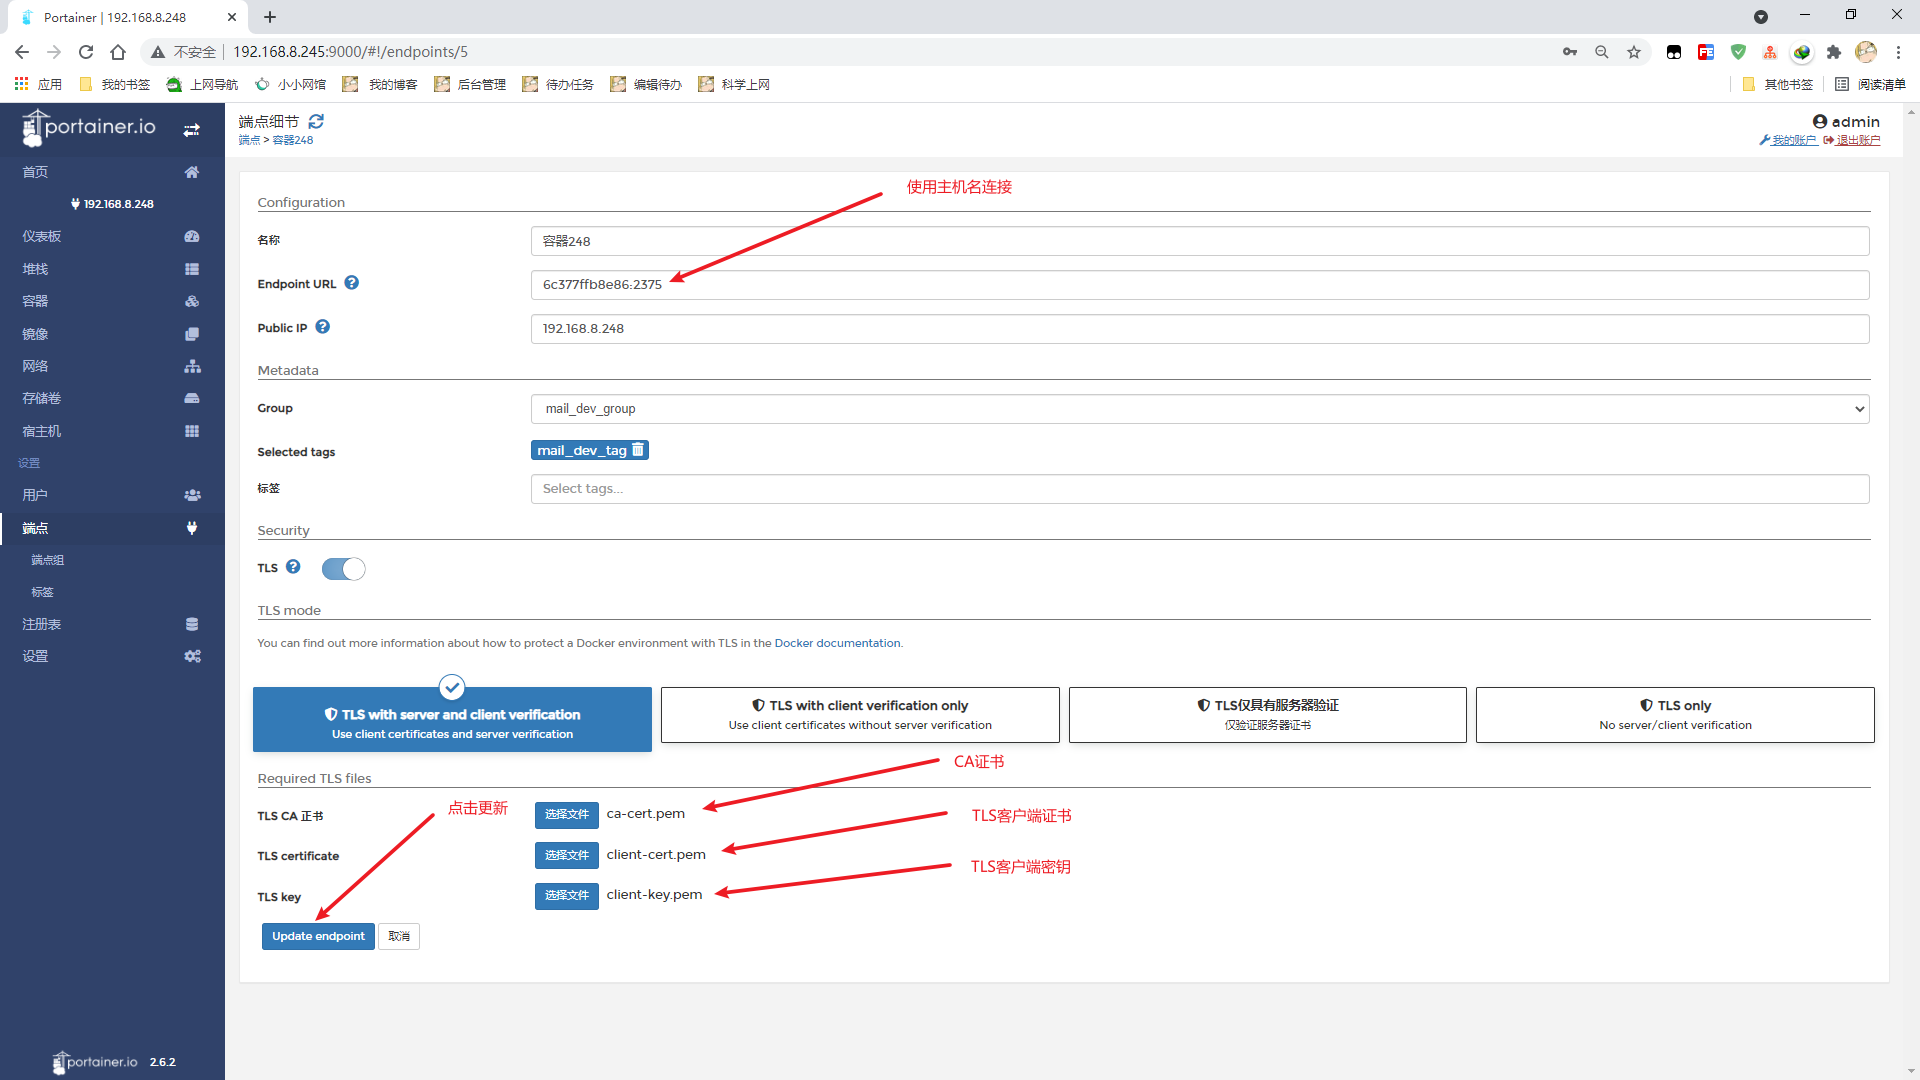Click the TLS help question icon

293,567
